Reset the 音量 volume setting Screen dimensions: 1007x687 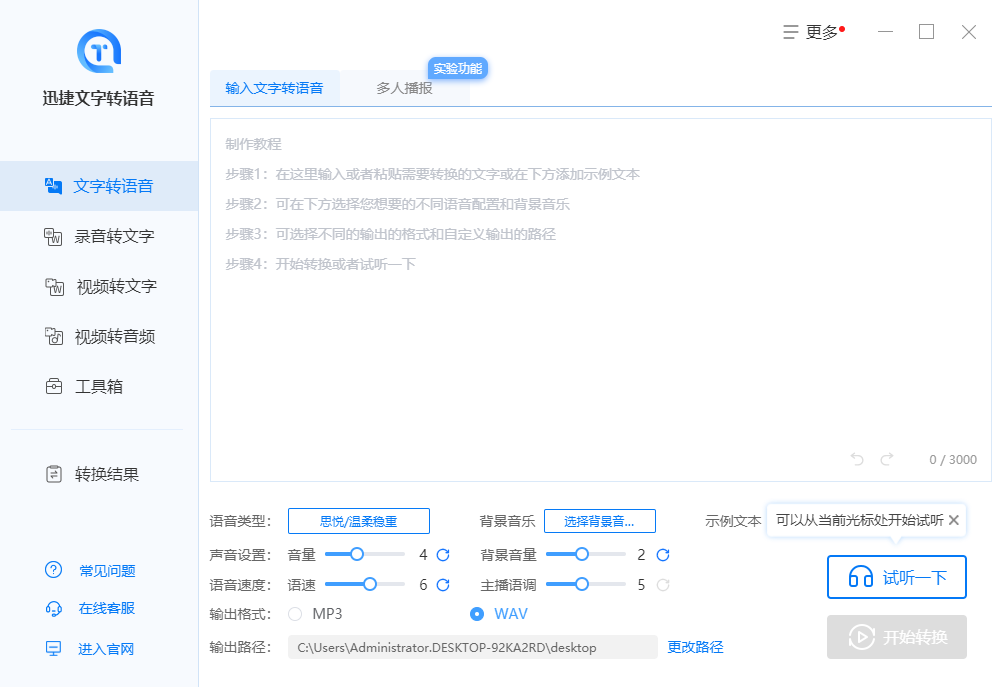(x=442, y=554)
